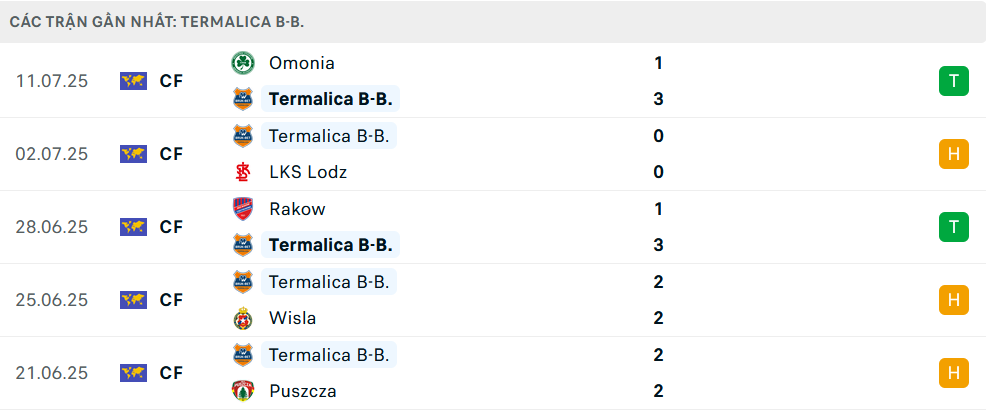Click orange H badge for LKS Lodz match
Screen dimensions: 986x411
[x=954, y=154]
